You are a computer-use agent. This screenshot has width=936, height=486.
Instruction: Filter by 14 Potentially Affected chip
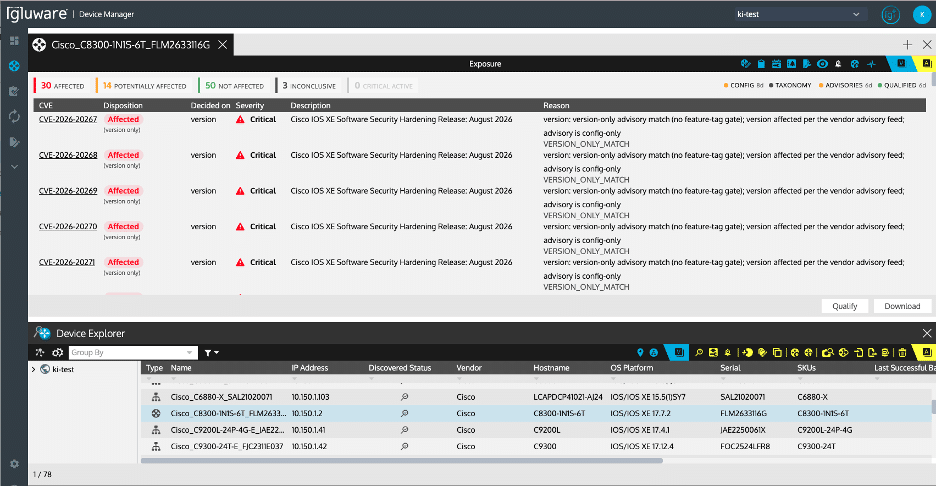[144, 86]
